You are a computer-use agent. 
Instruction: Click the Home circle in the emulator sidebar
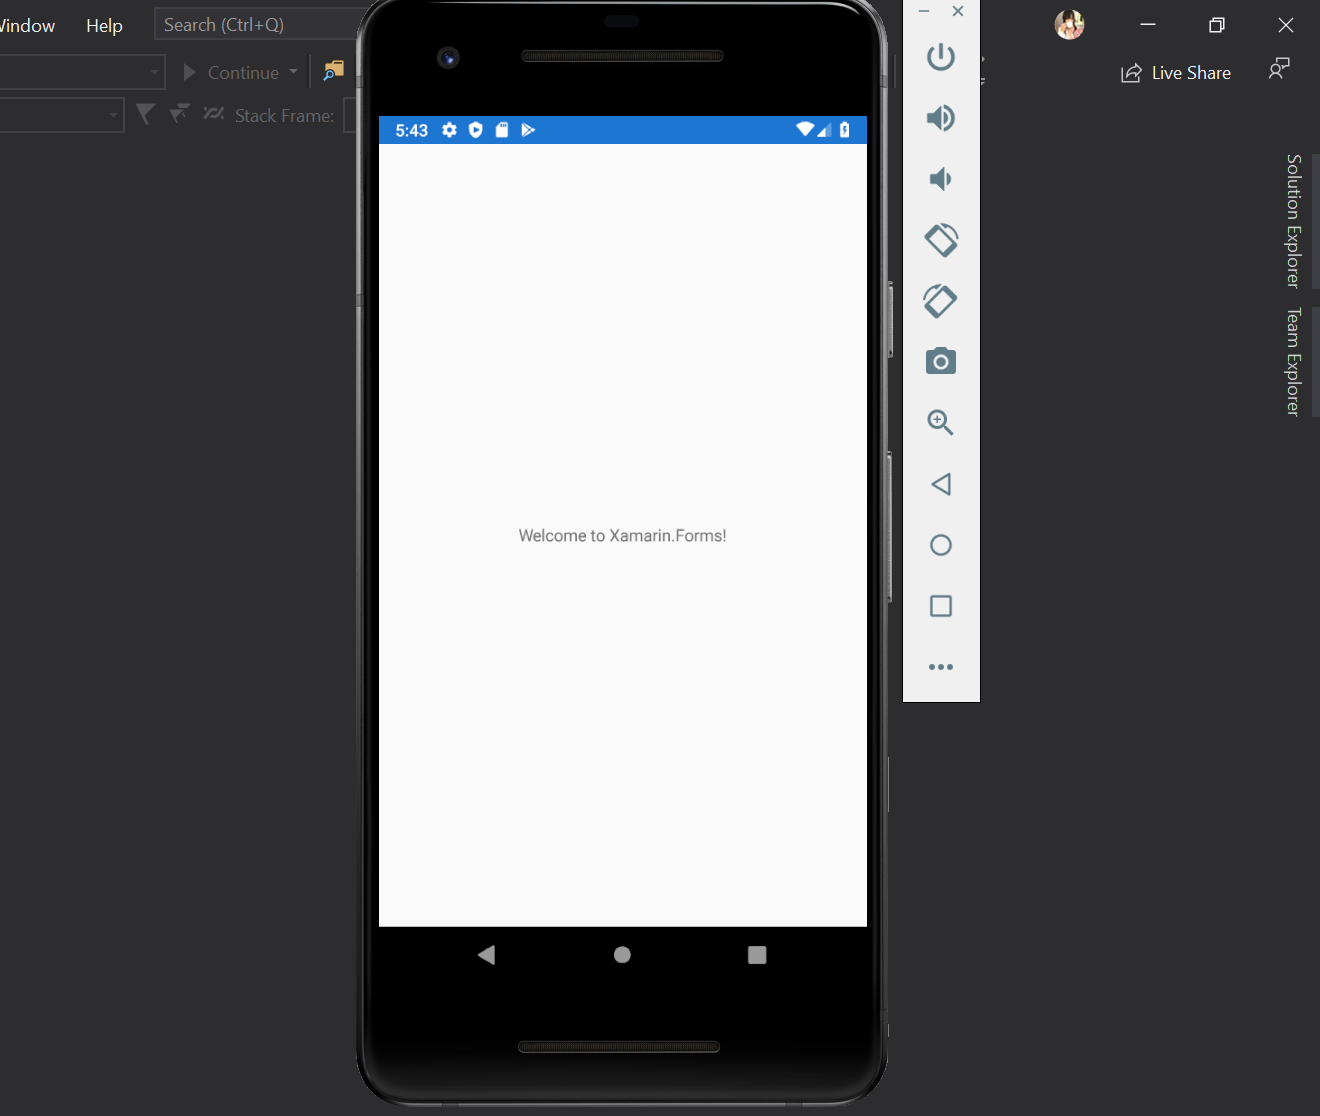pyautogui.click(x=941, y=545)
